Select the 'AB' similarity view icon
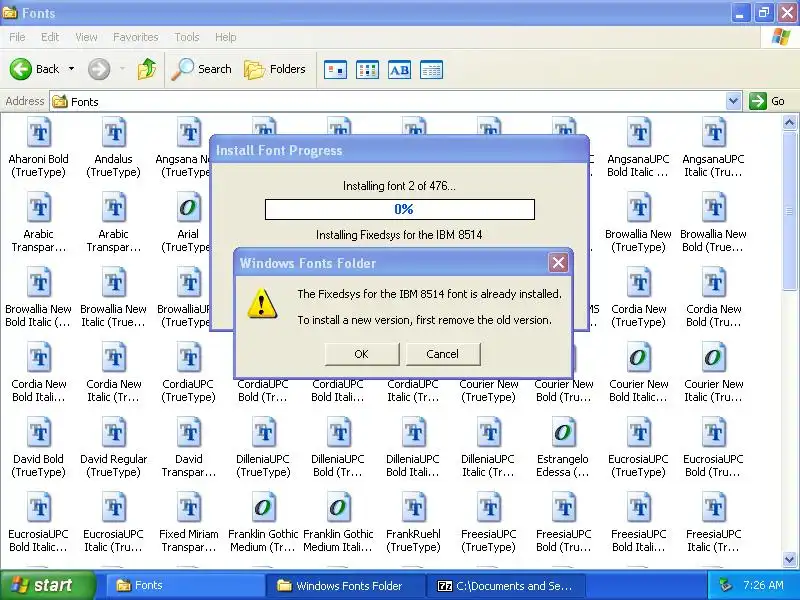This screenshot has height=600, width=800. [399, 70]
